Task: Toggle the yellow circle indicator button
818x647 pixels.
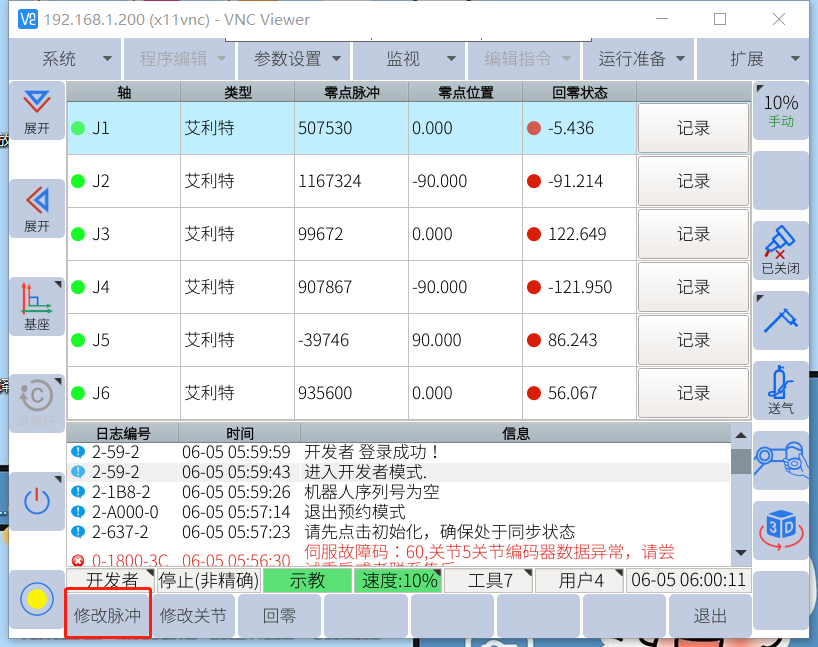Action: (x=37, y=599)
